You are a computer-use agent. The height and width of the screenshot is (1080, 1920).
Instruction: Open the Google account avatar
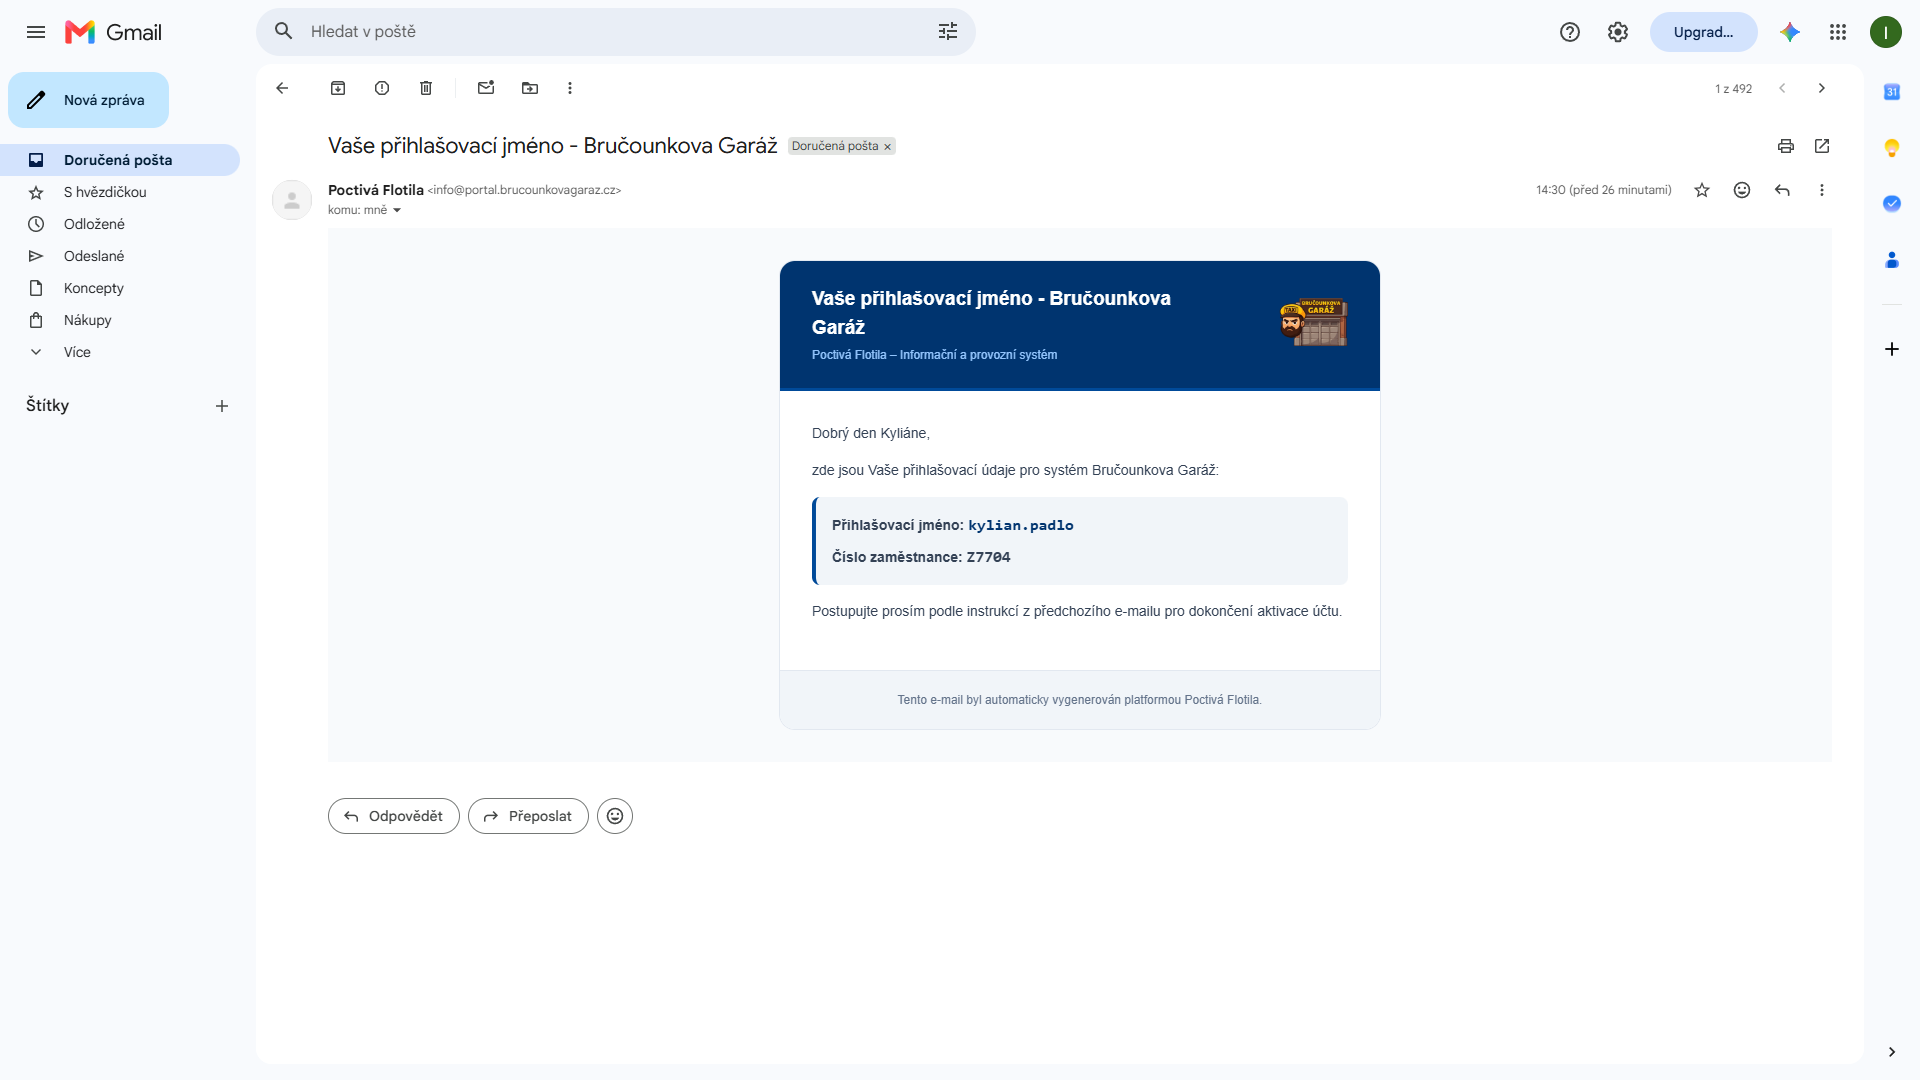pos(1886,32)
